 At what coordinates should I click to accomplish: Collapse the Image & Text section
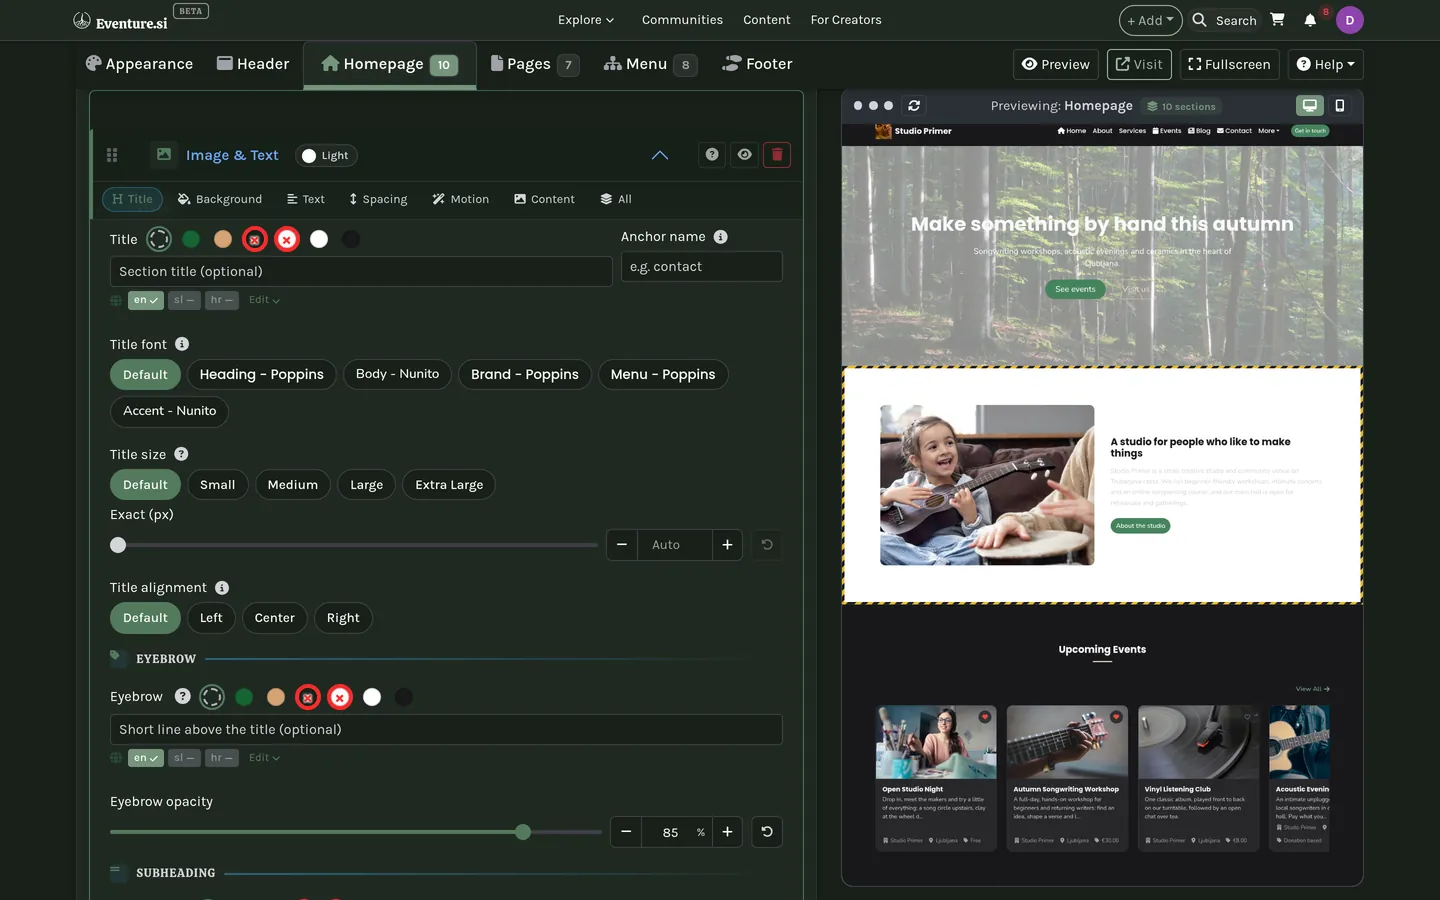(660, 155)
